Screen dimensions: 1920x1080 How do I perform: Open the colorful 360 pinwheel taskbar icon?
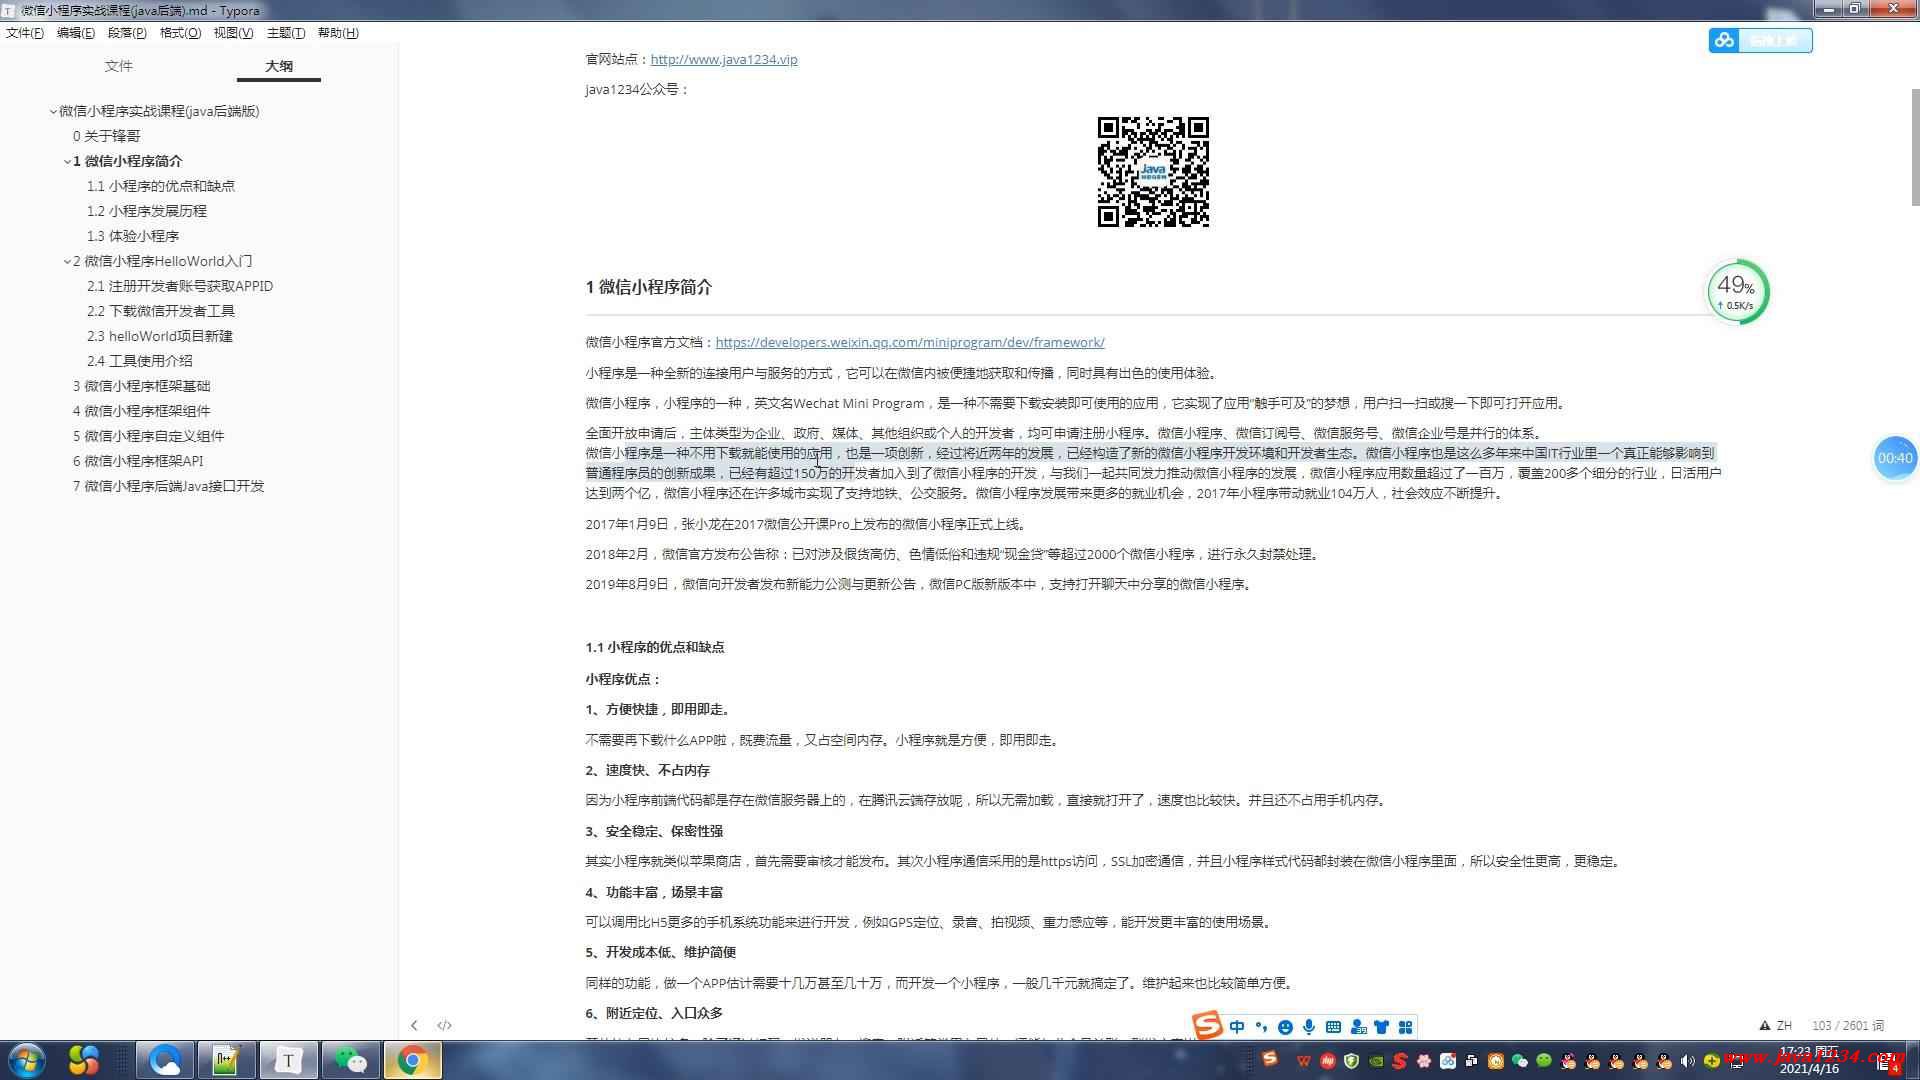(84, 1060)
